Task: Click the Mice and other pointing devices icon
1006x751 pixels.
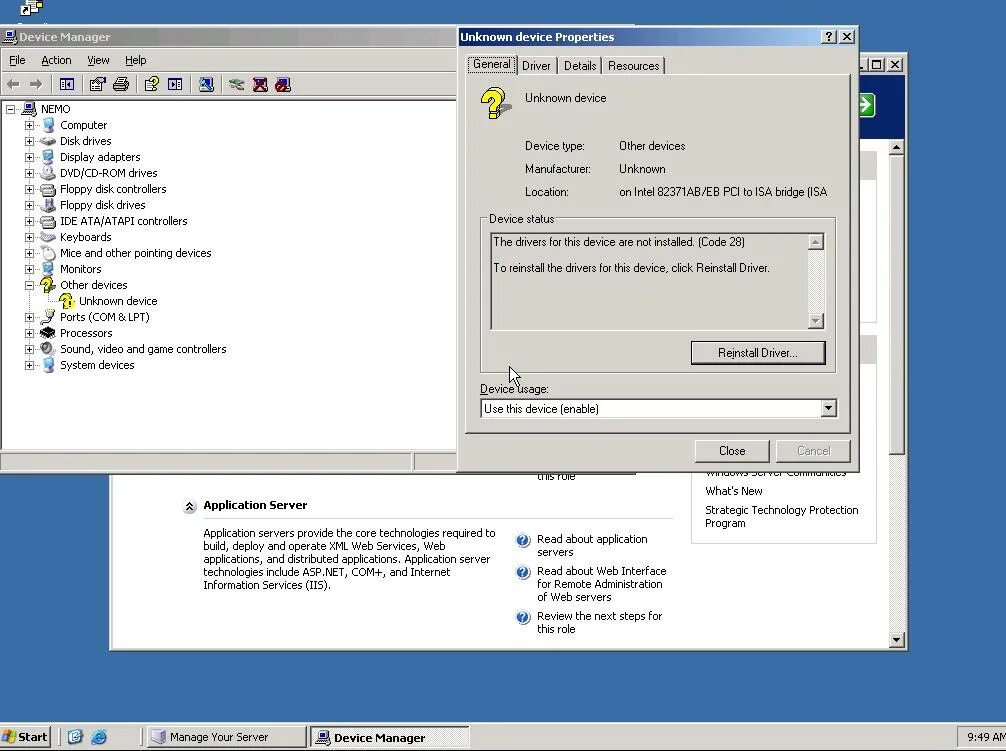Action: tap(47, 253)
